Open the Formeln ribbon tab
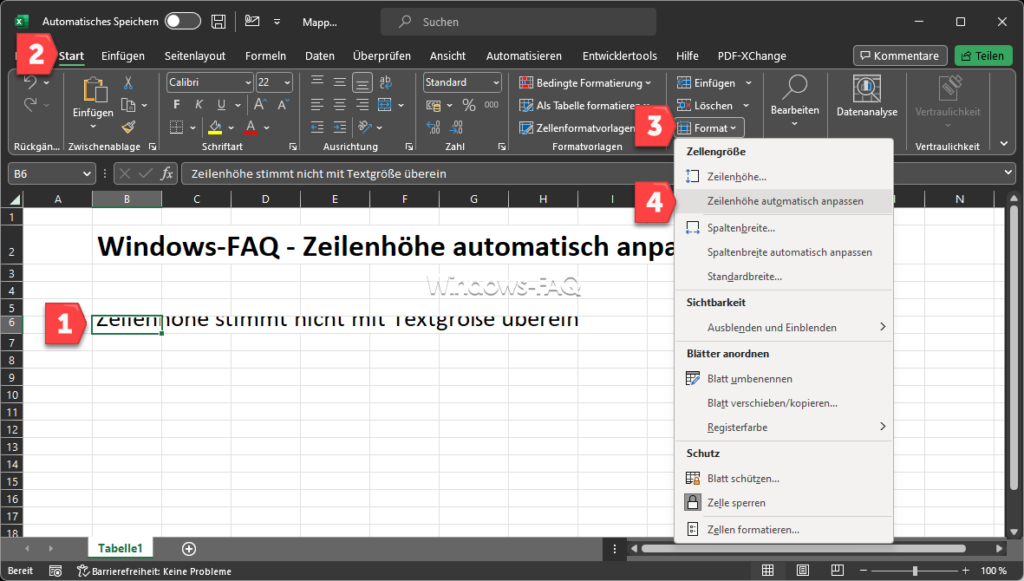Image resolution: width=1024 pixels, height=581 pixels. (265, 55)
